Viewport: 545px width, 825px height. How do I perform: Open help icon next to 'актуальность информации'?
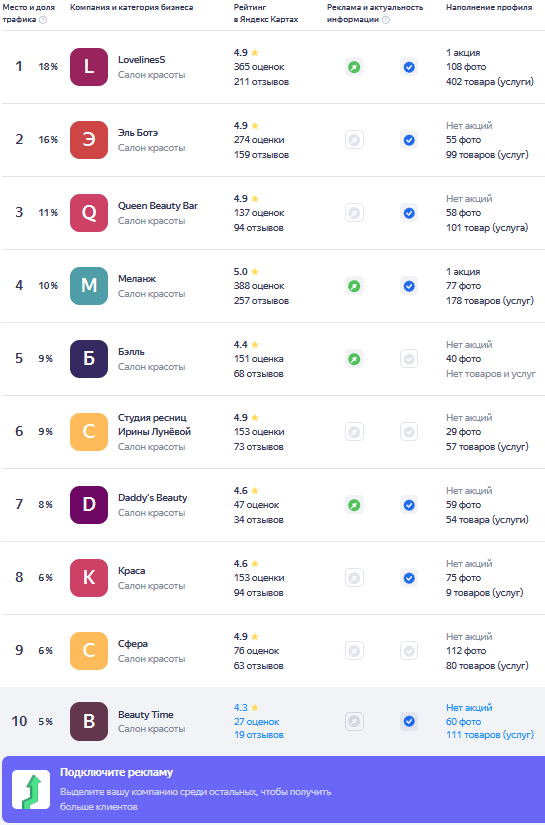[386, 19]
